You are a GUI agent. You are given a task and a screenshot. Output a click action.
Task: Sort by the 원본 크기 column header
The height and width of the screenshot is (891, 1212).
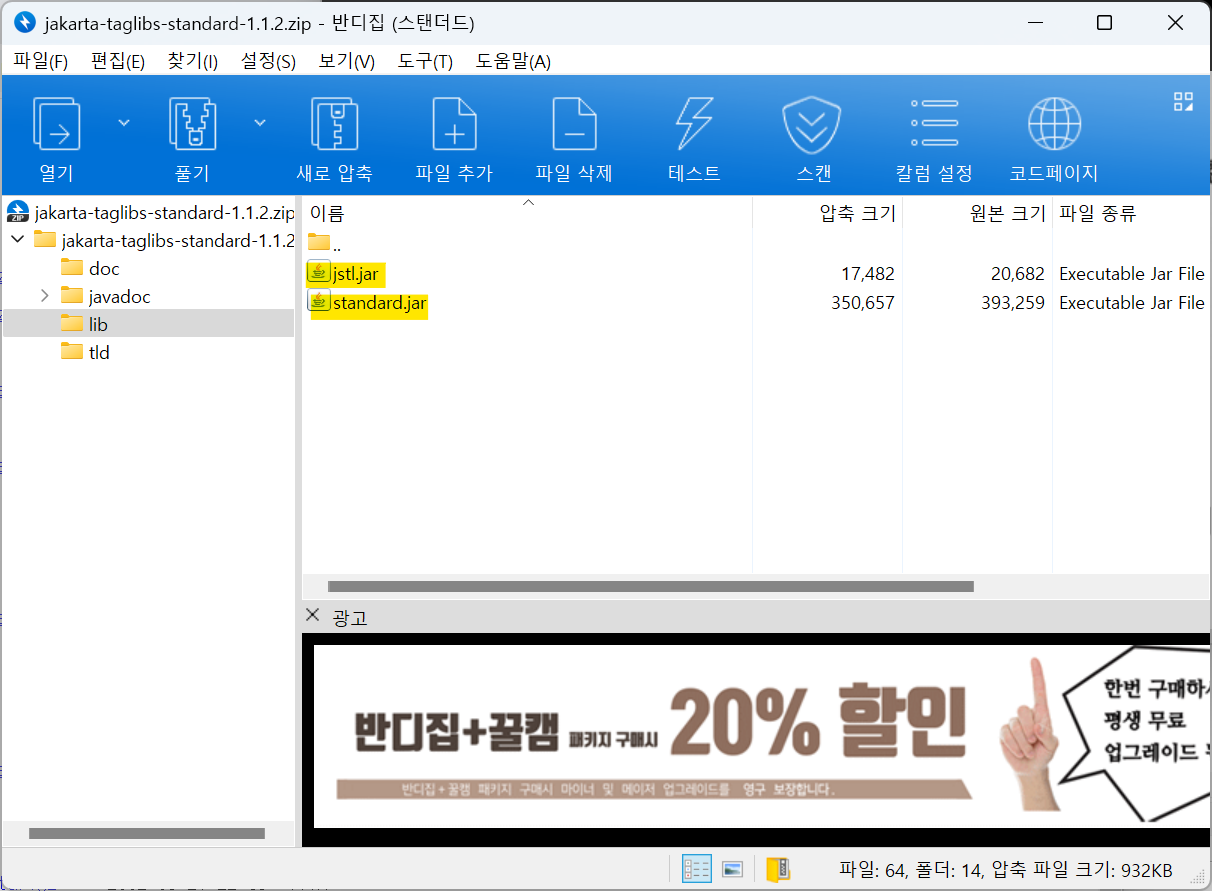coord(978,213)
